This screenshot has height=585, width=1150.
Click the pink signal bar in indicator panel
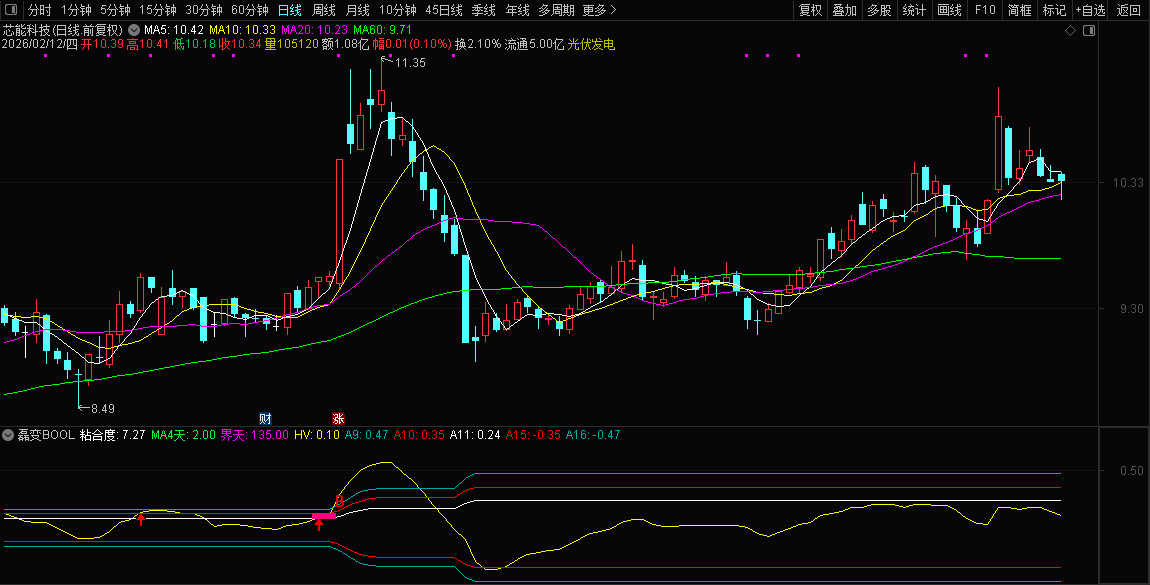pyautogui.click(x=324, y=517)
